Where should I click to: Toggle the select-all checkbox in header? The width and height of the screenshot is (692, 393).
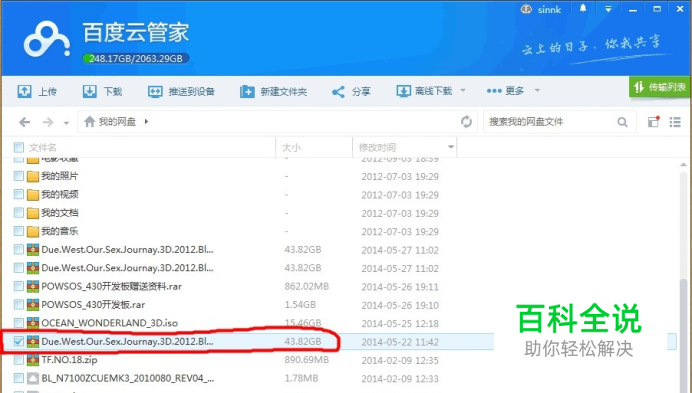[x=19, y=147]
